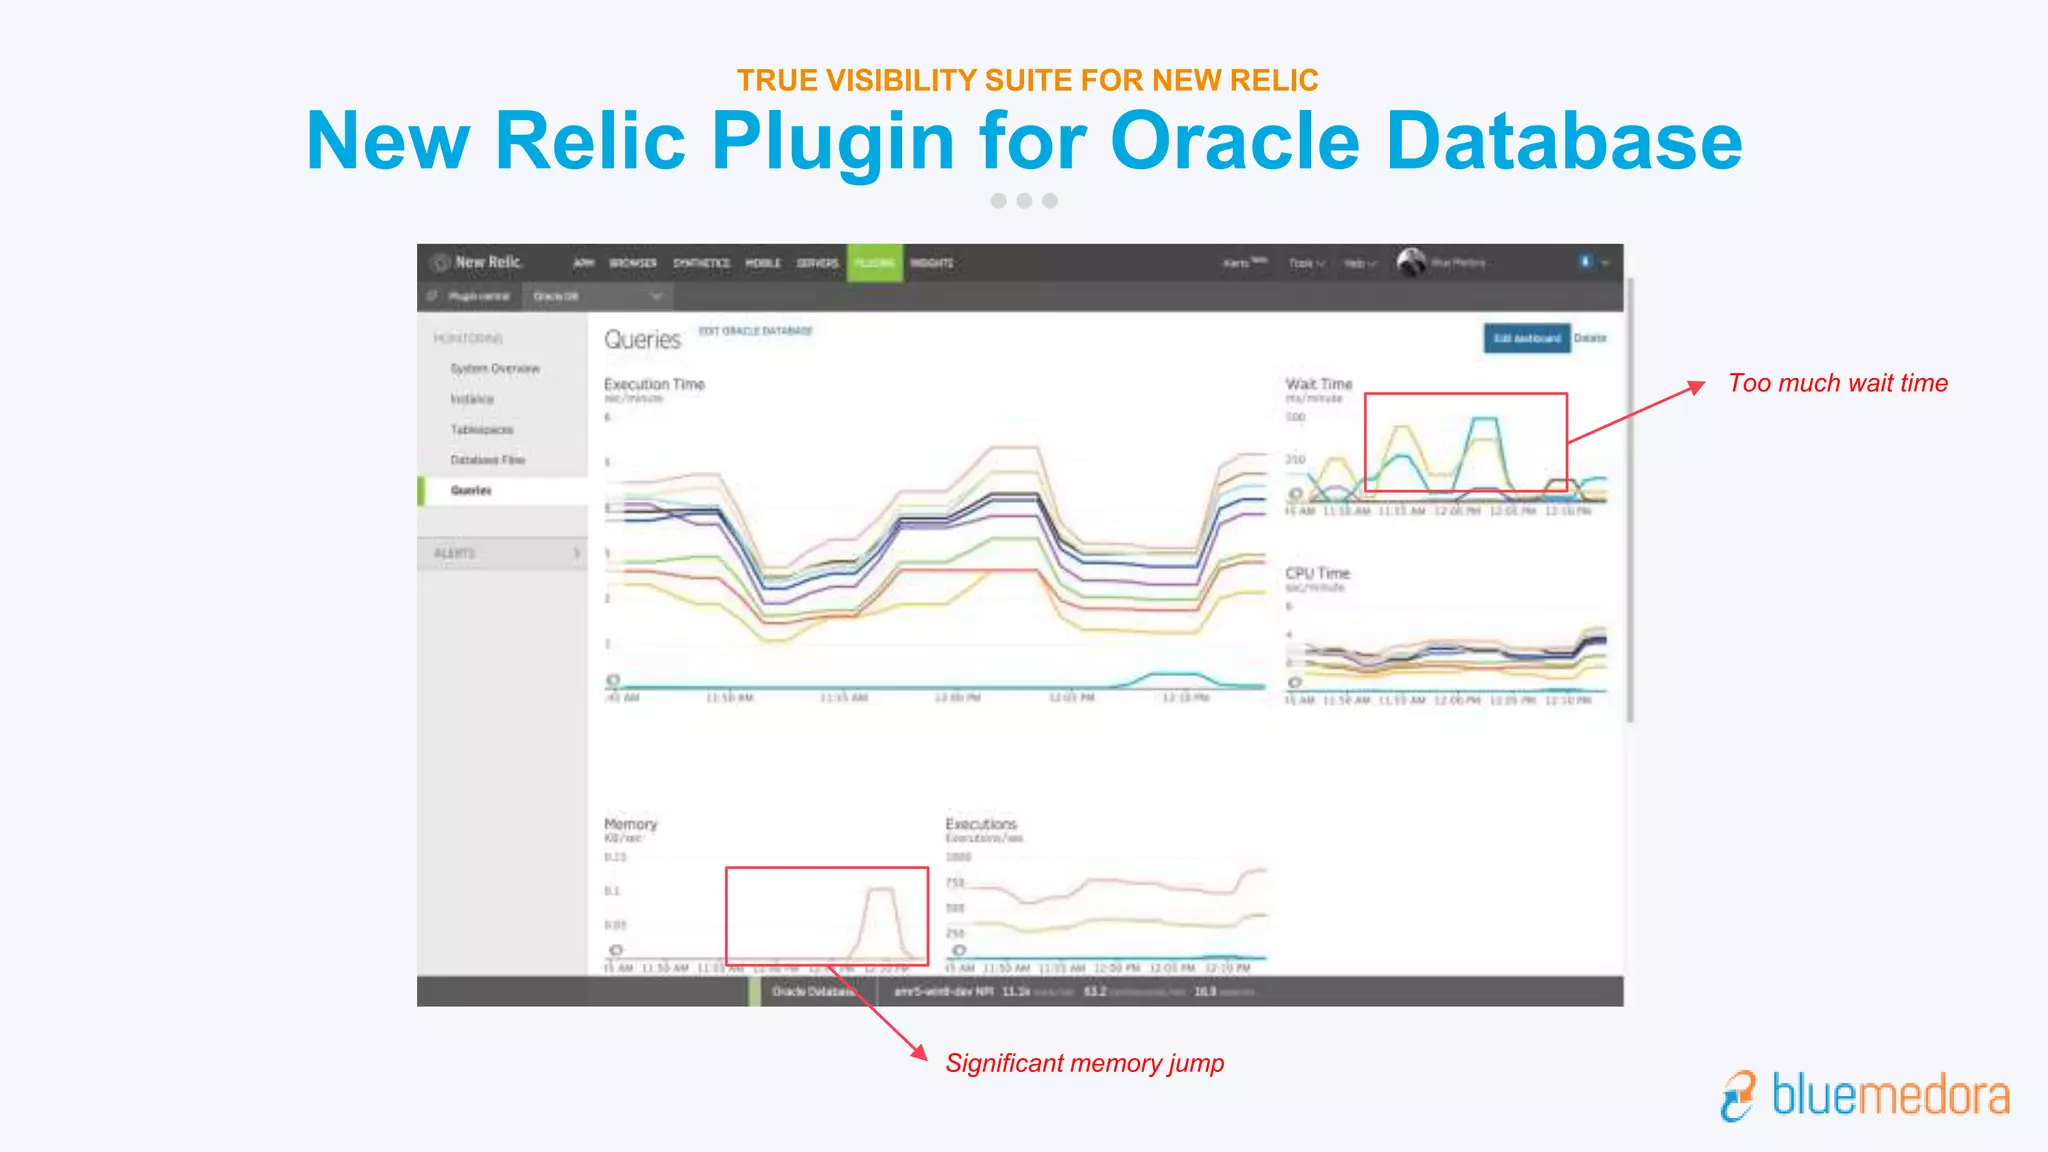Screen dimensions: 2048x1152
Task: Open the APM menu item
Action: pos(584,263)
